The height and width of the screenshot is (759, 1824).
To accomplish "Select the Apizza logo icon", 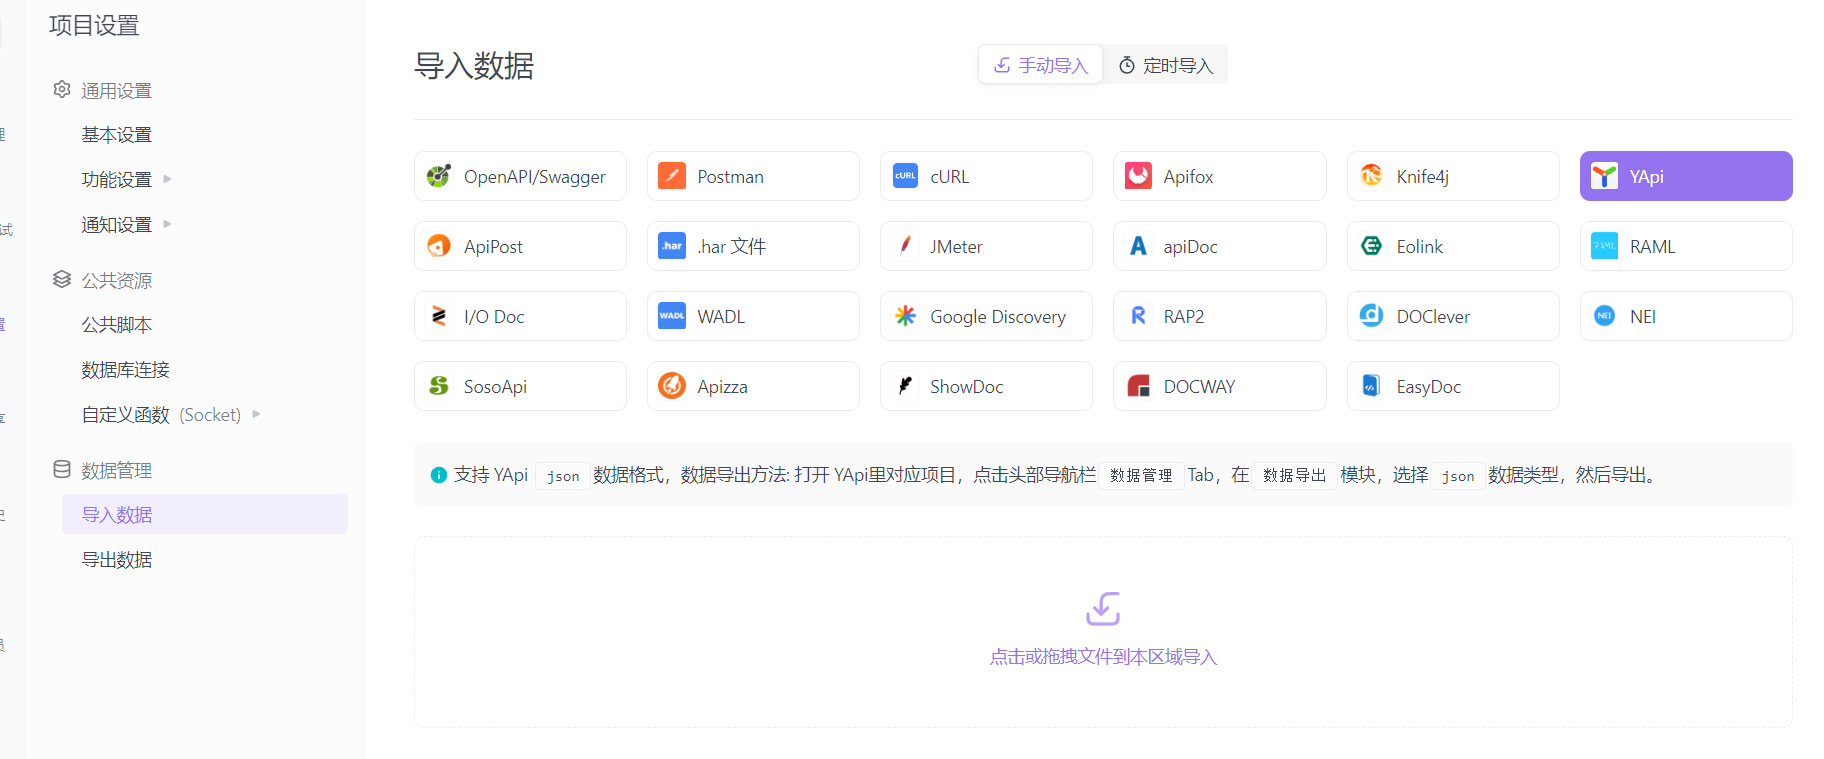I will pyautogui.click(x=672, y=386).
